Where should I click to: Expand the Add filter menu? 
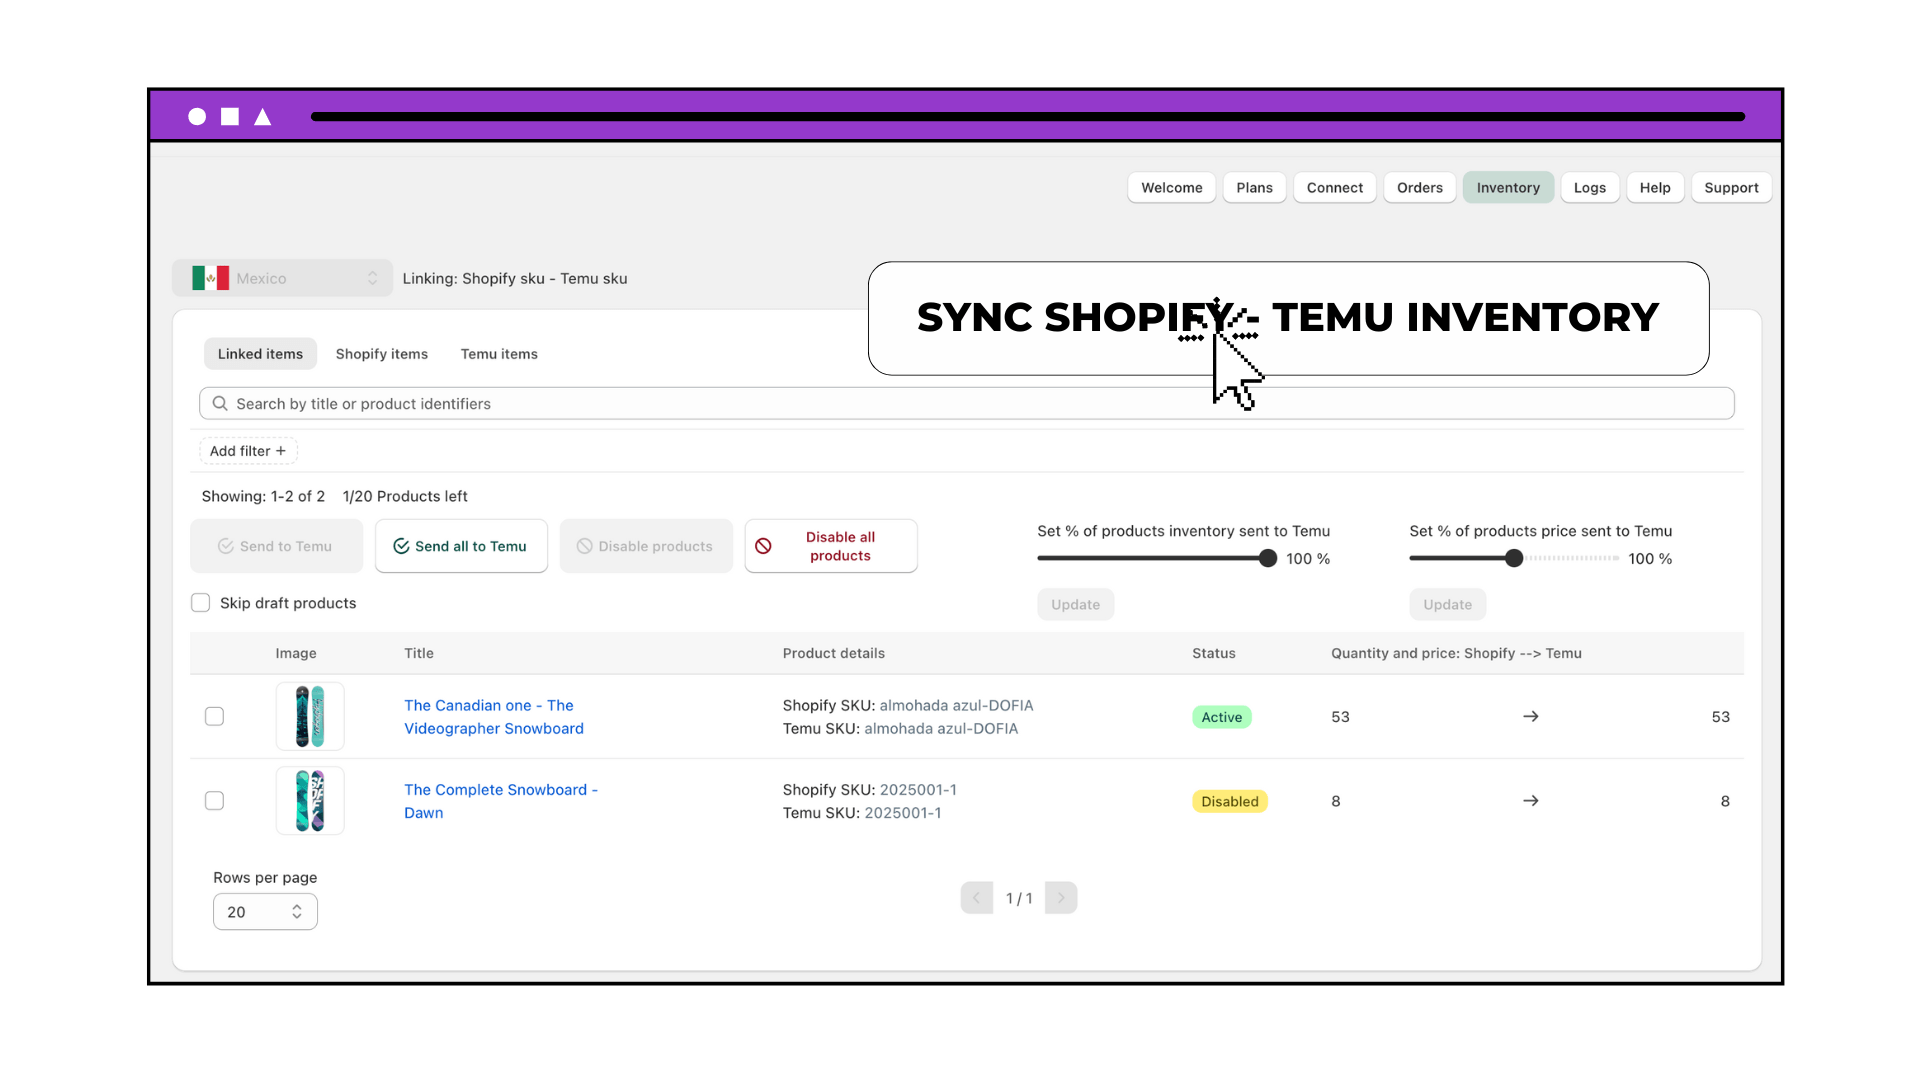click(x=248, y=451)
